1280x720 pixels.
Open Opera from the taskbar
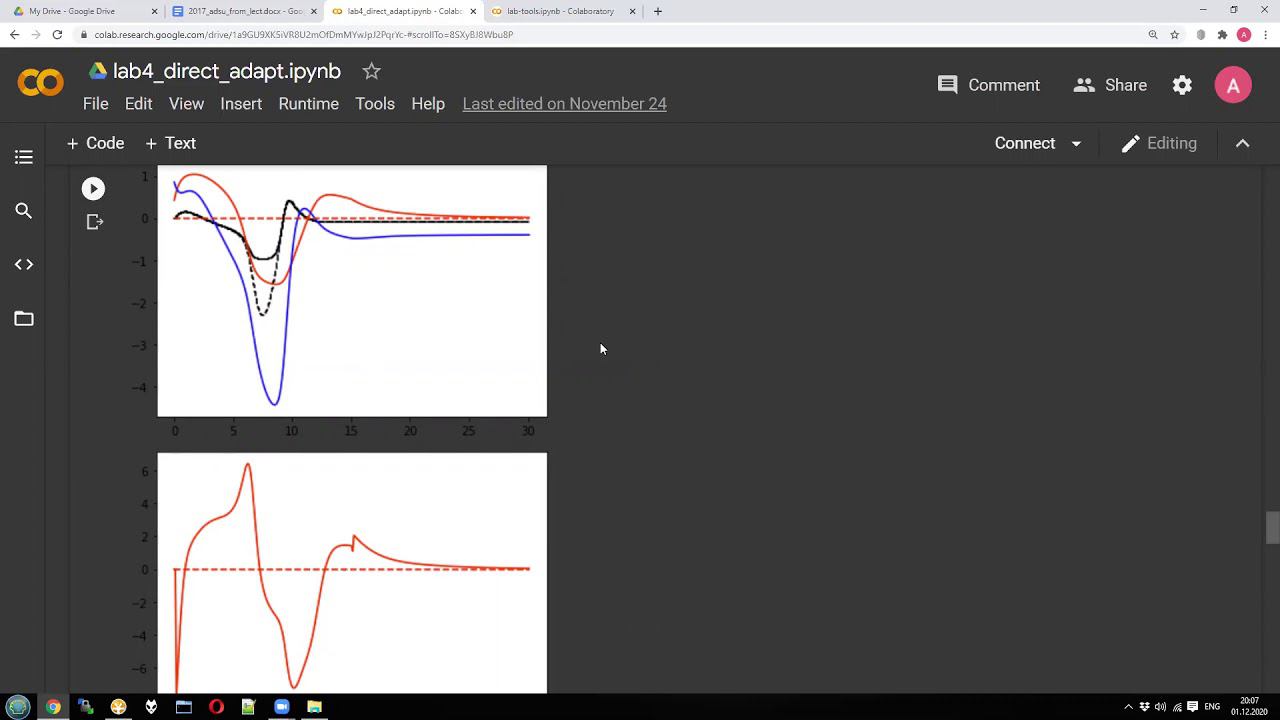(216, 707)
